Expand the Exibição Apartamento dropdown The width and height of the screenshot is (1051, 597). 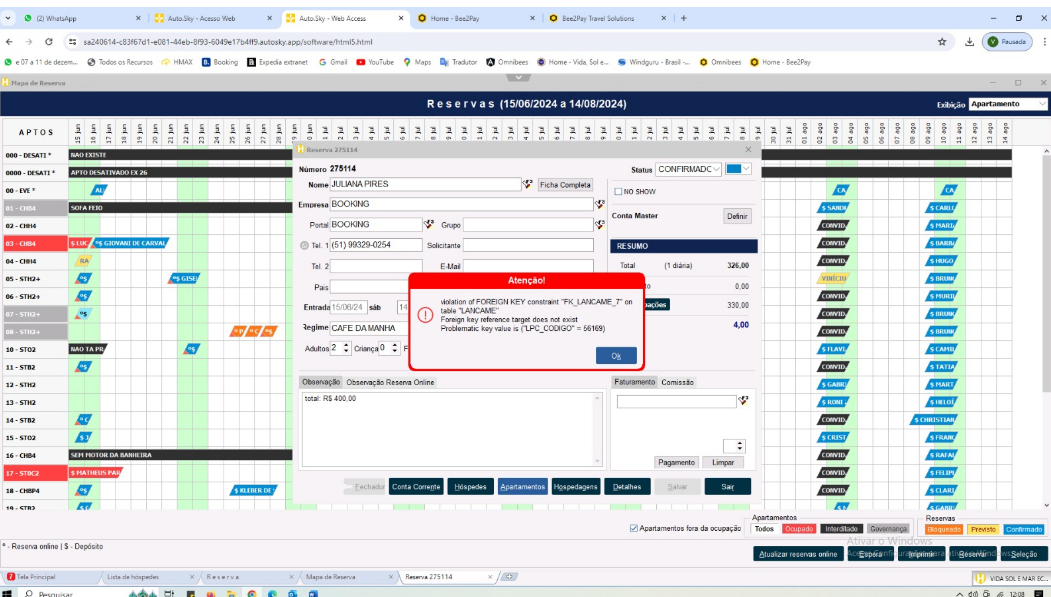(1008, 104)
